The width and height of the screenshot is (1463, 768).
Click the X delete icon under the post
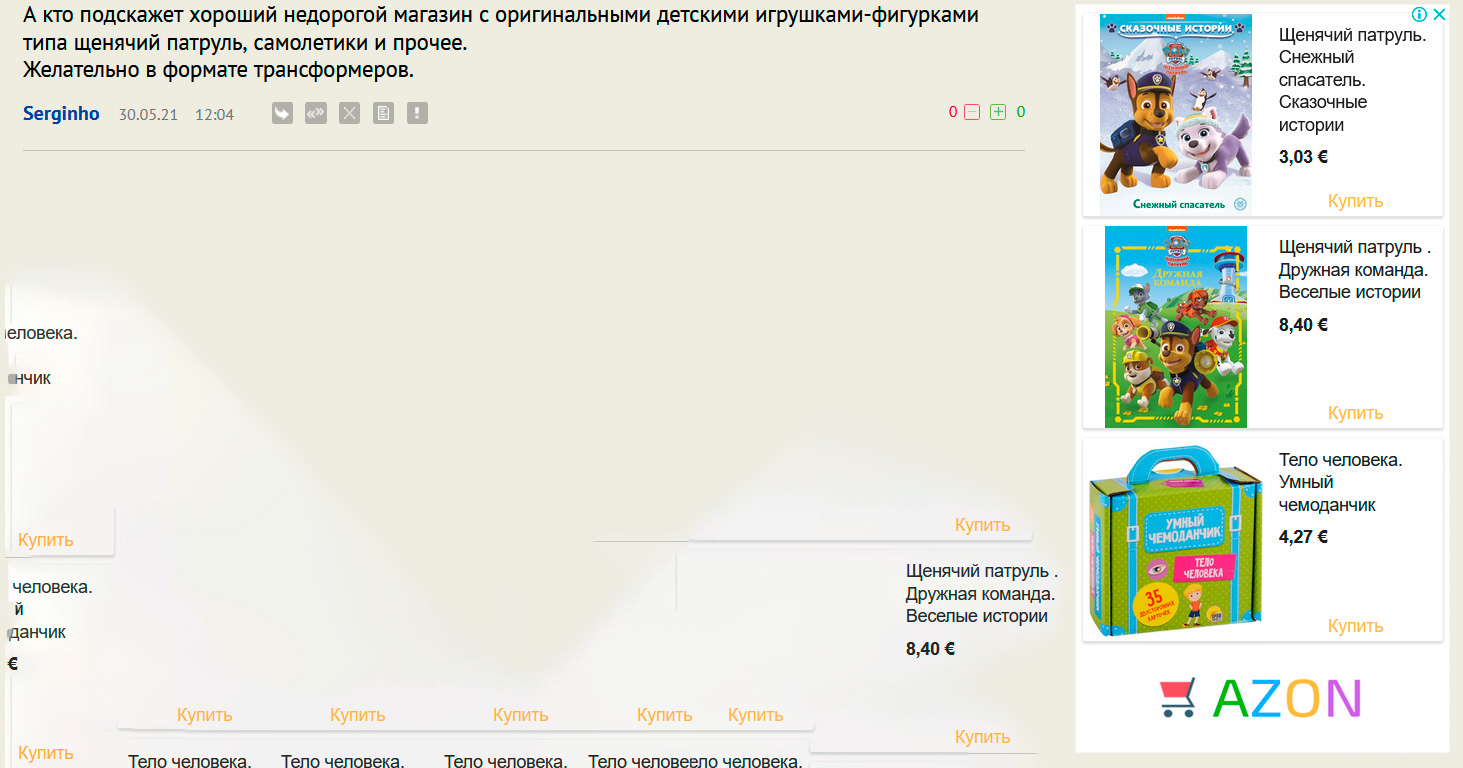349,113
